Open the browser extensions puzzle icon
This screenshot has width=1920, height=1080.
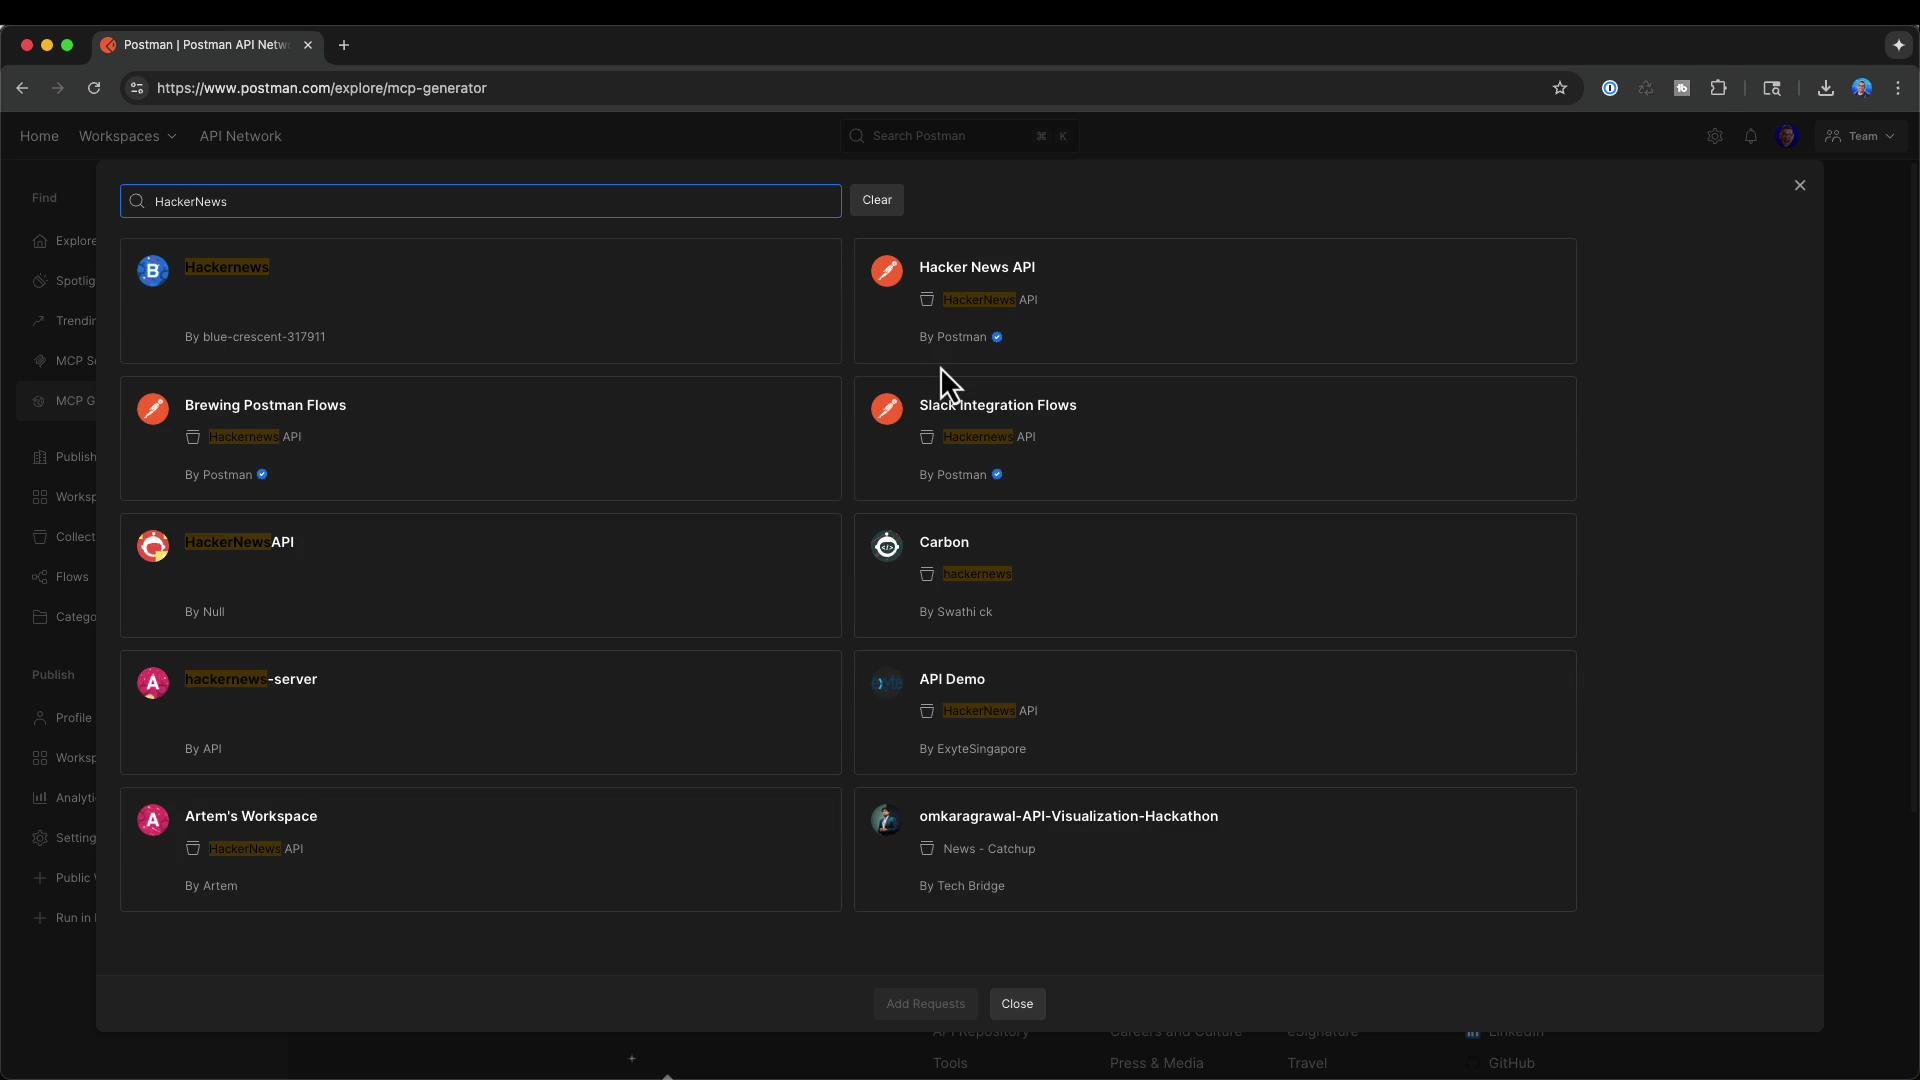[1719, 88]
